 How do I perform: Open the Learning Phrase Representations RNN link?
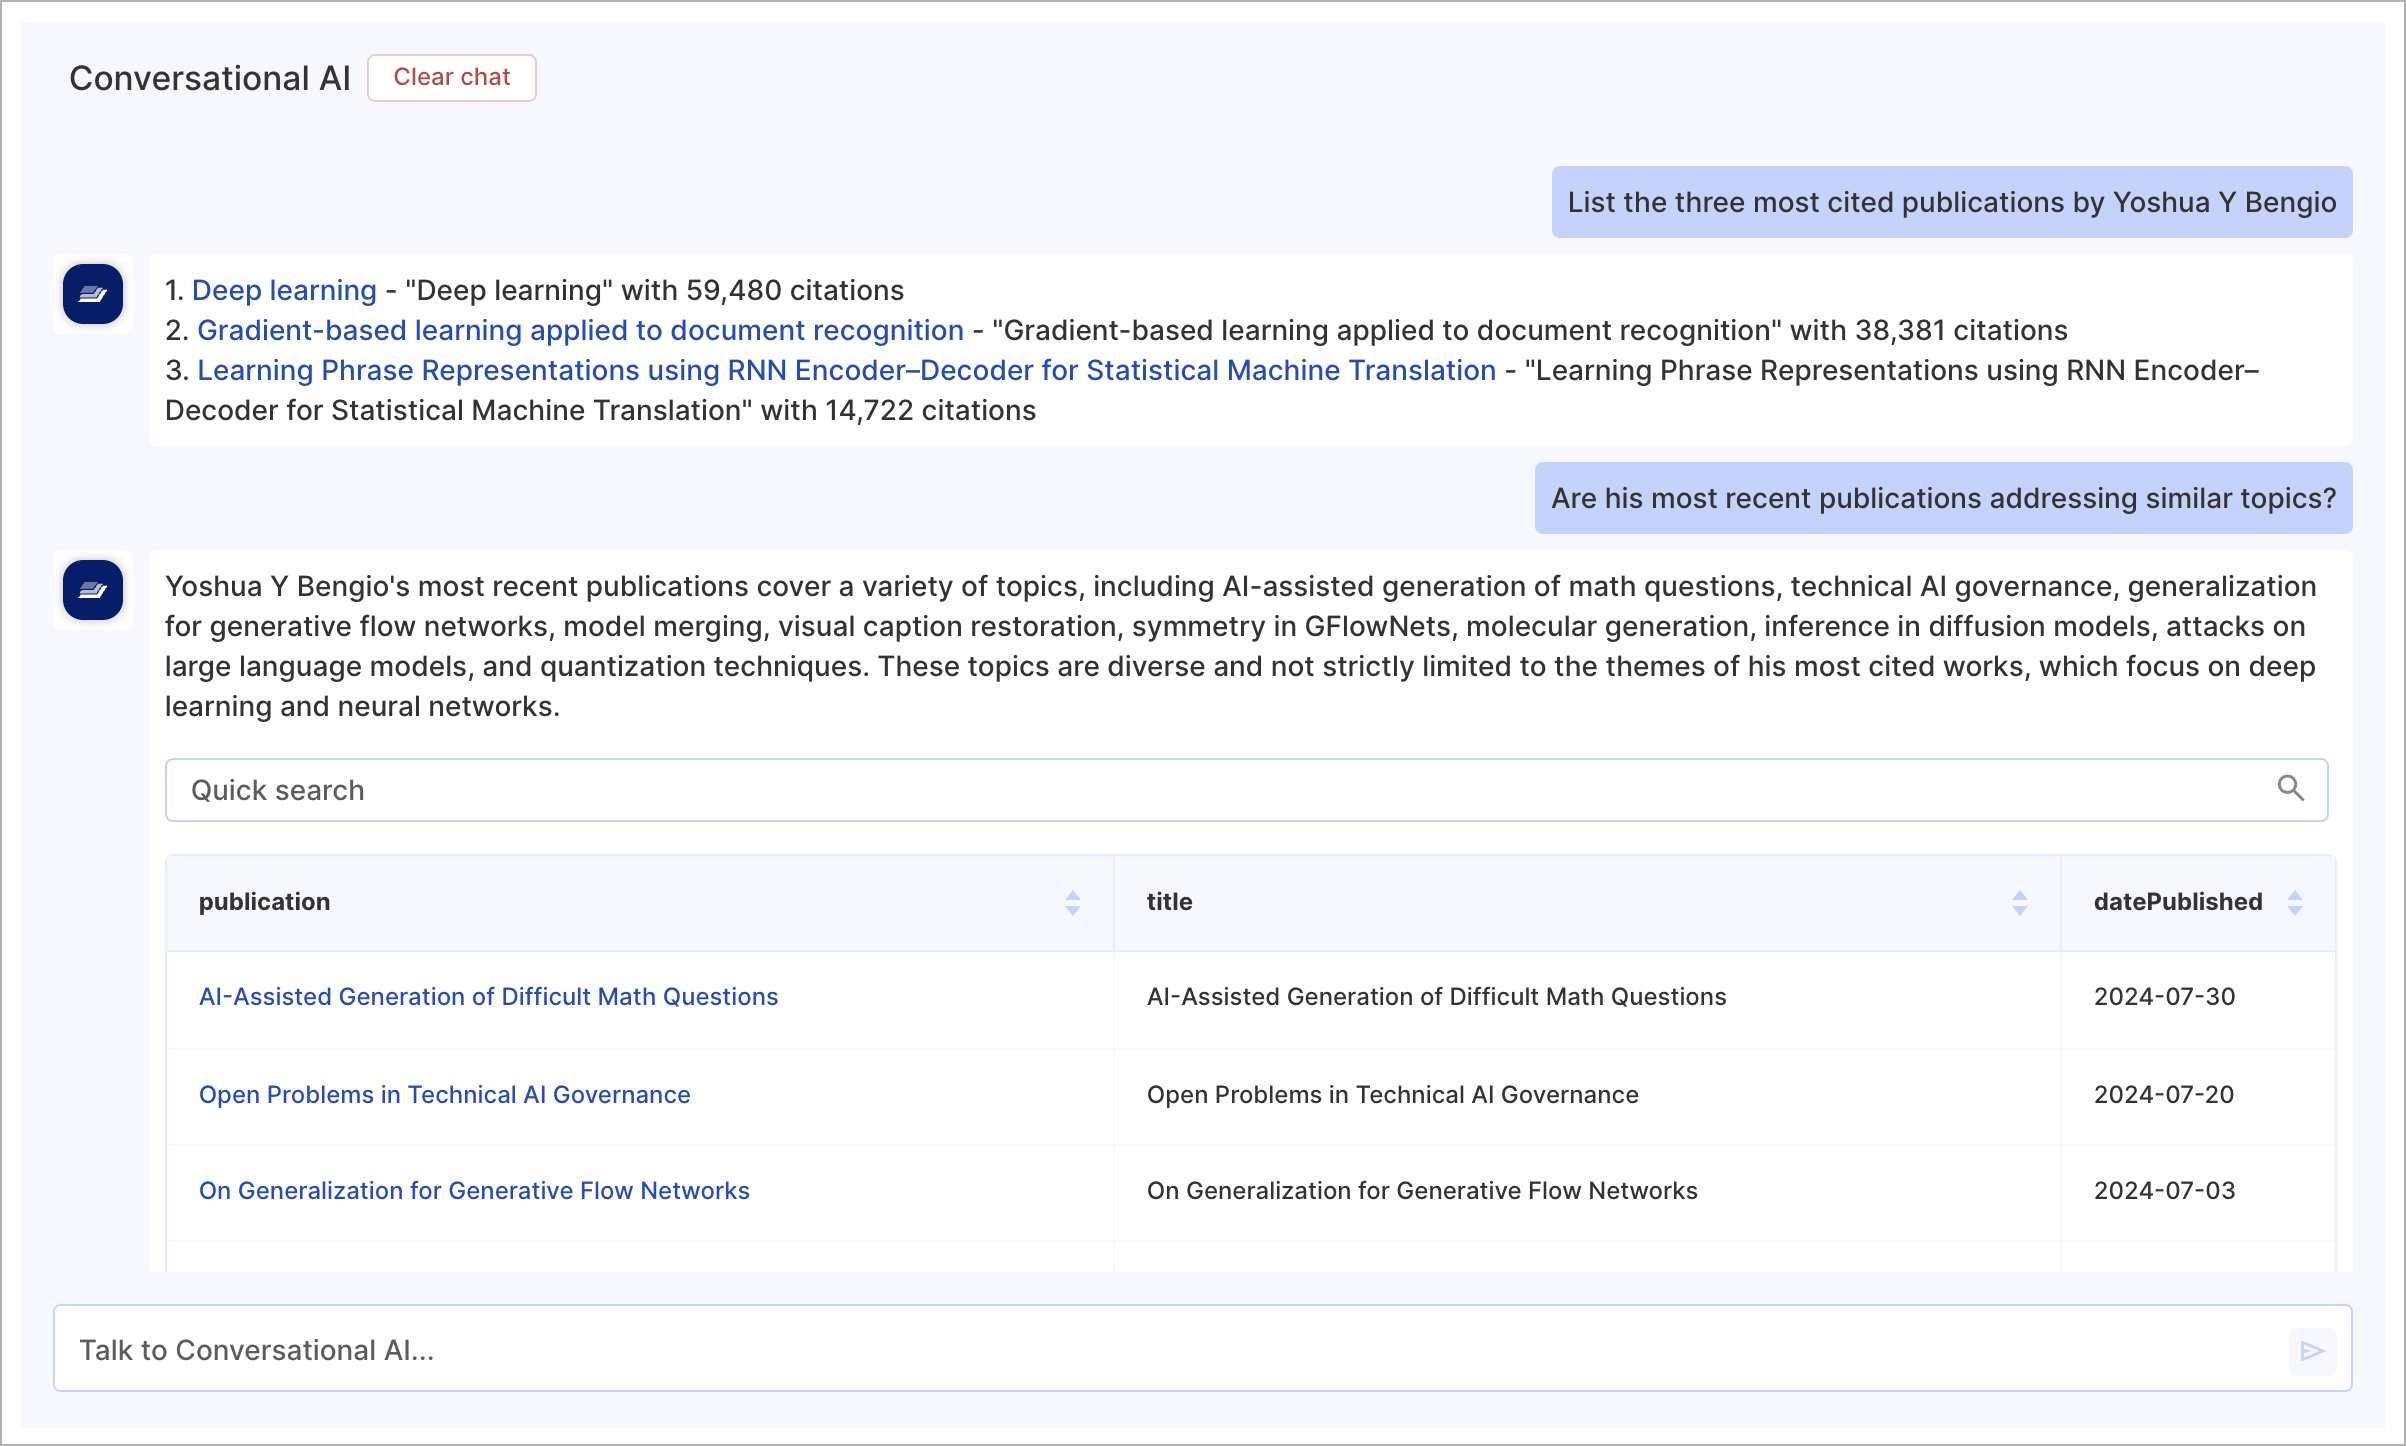pyautogui.click(x=846, y=370)
